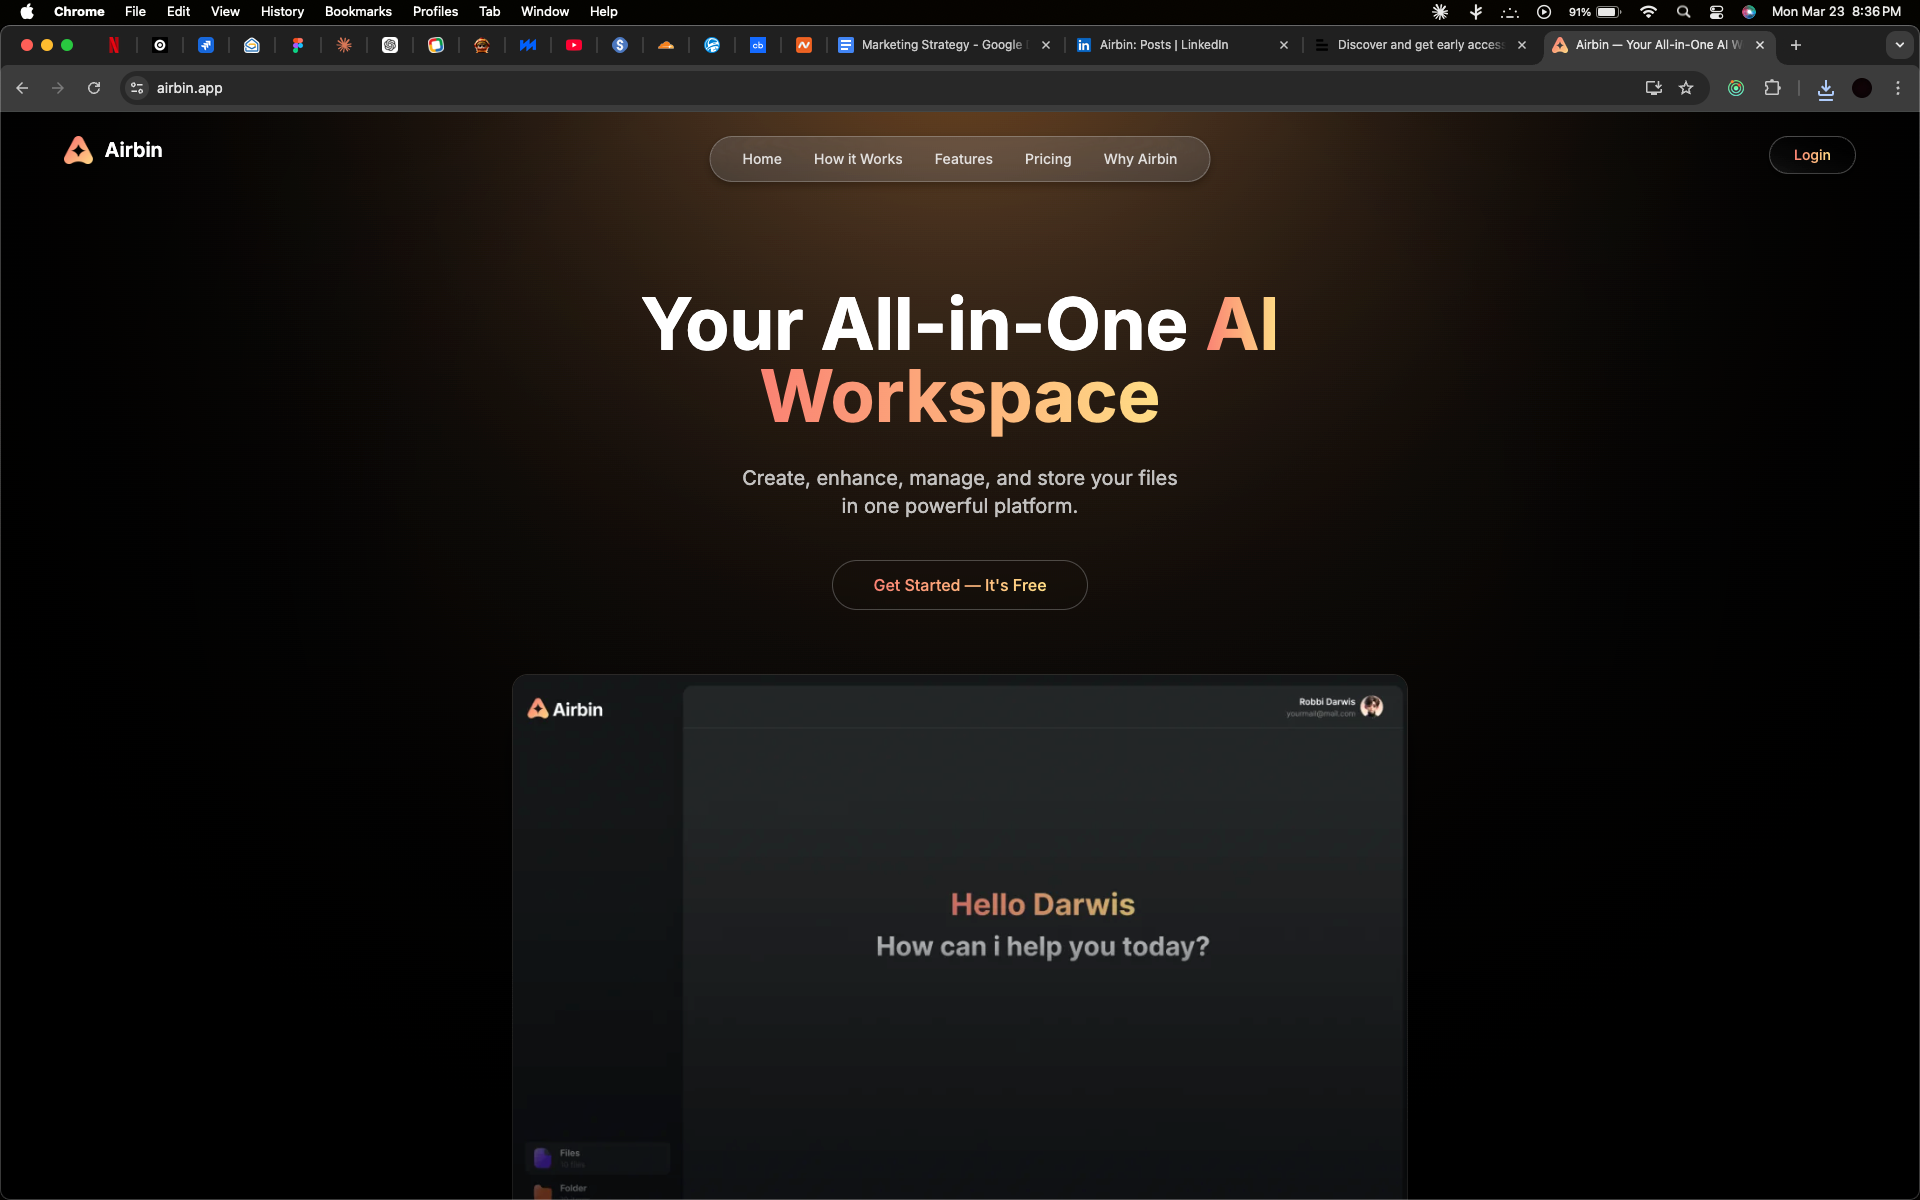This screenshot has height=1200, width=1920.
Task: View site information for airbin.app
Action: click(x=137, y=88)
